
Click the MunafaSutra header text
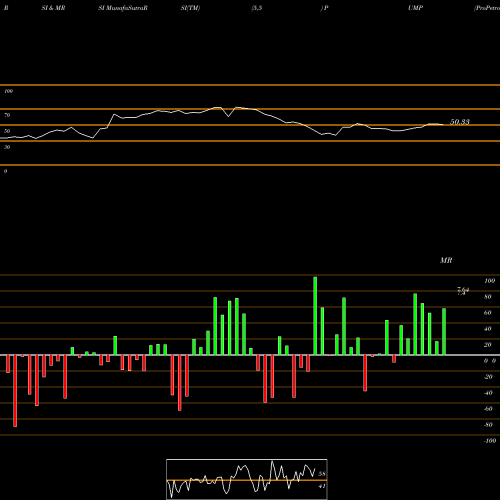[x=123, y=8]
